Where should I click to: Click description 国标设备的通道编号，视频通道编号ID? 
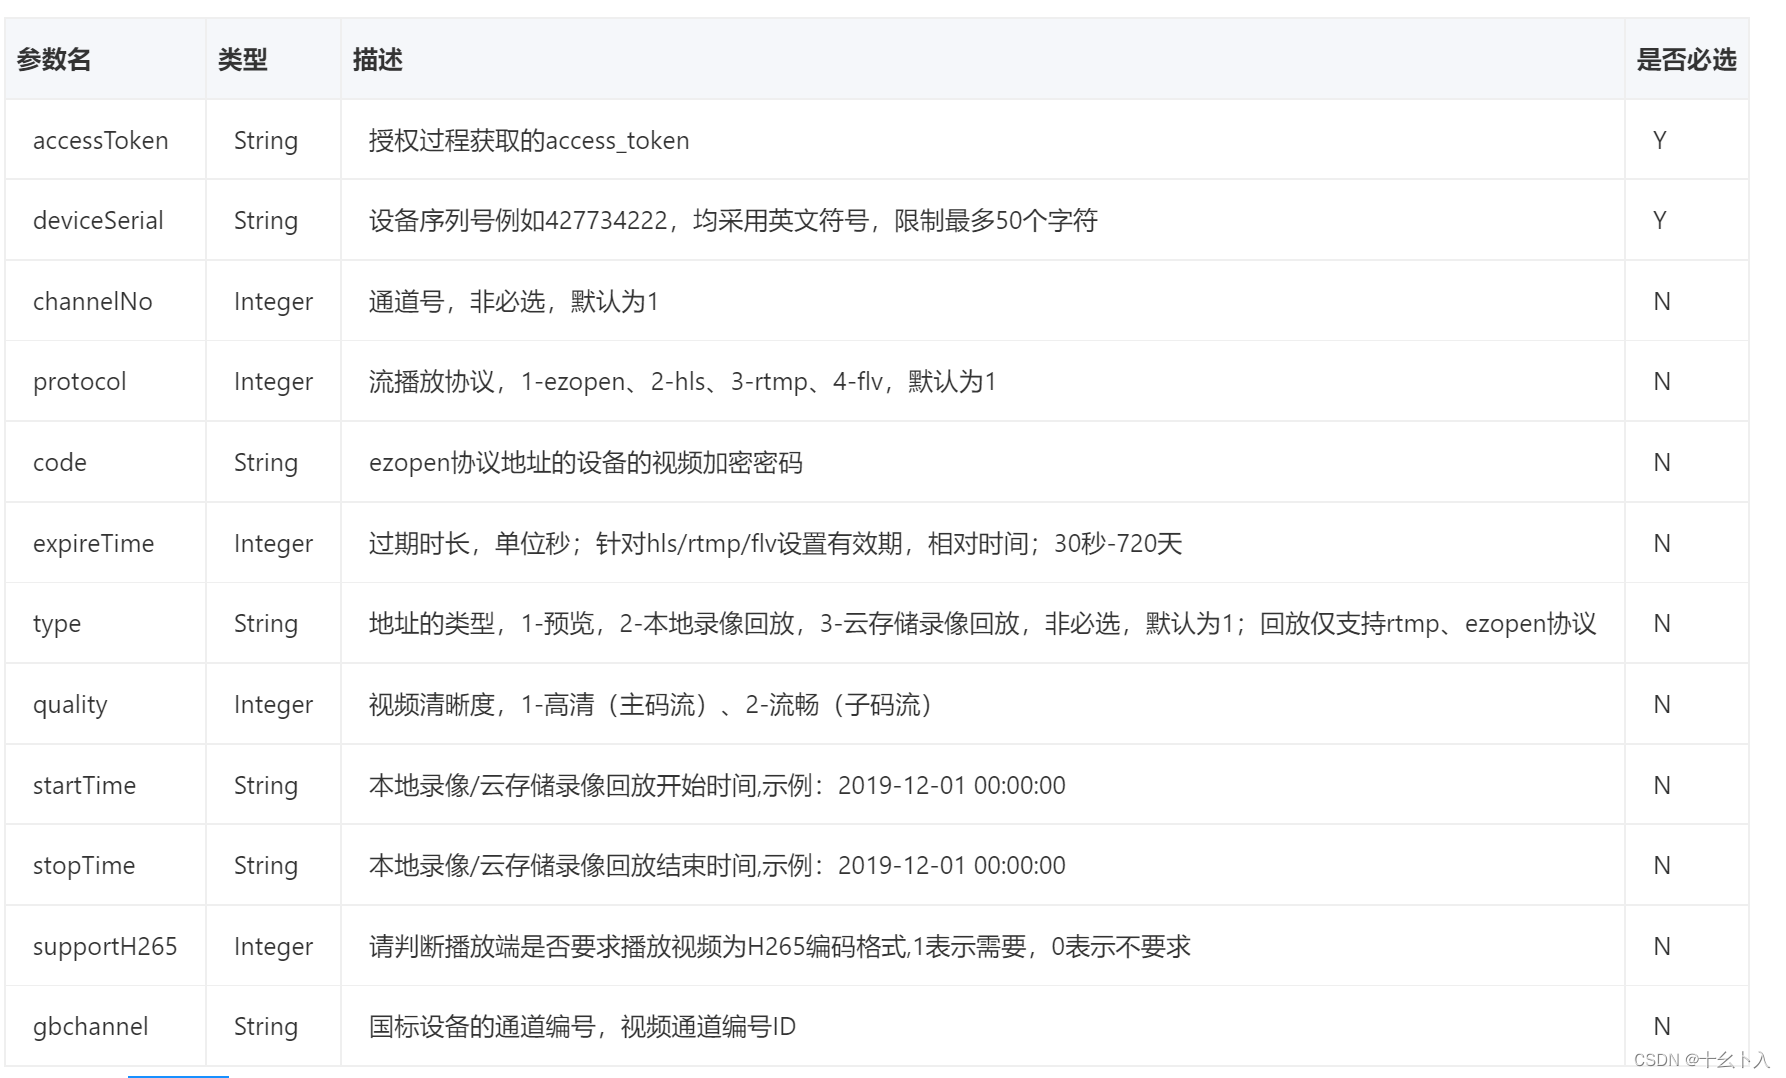pyautogui.click(x=582, y=1027)
